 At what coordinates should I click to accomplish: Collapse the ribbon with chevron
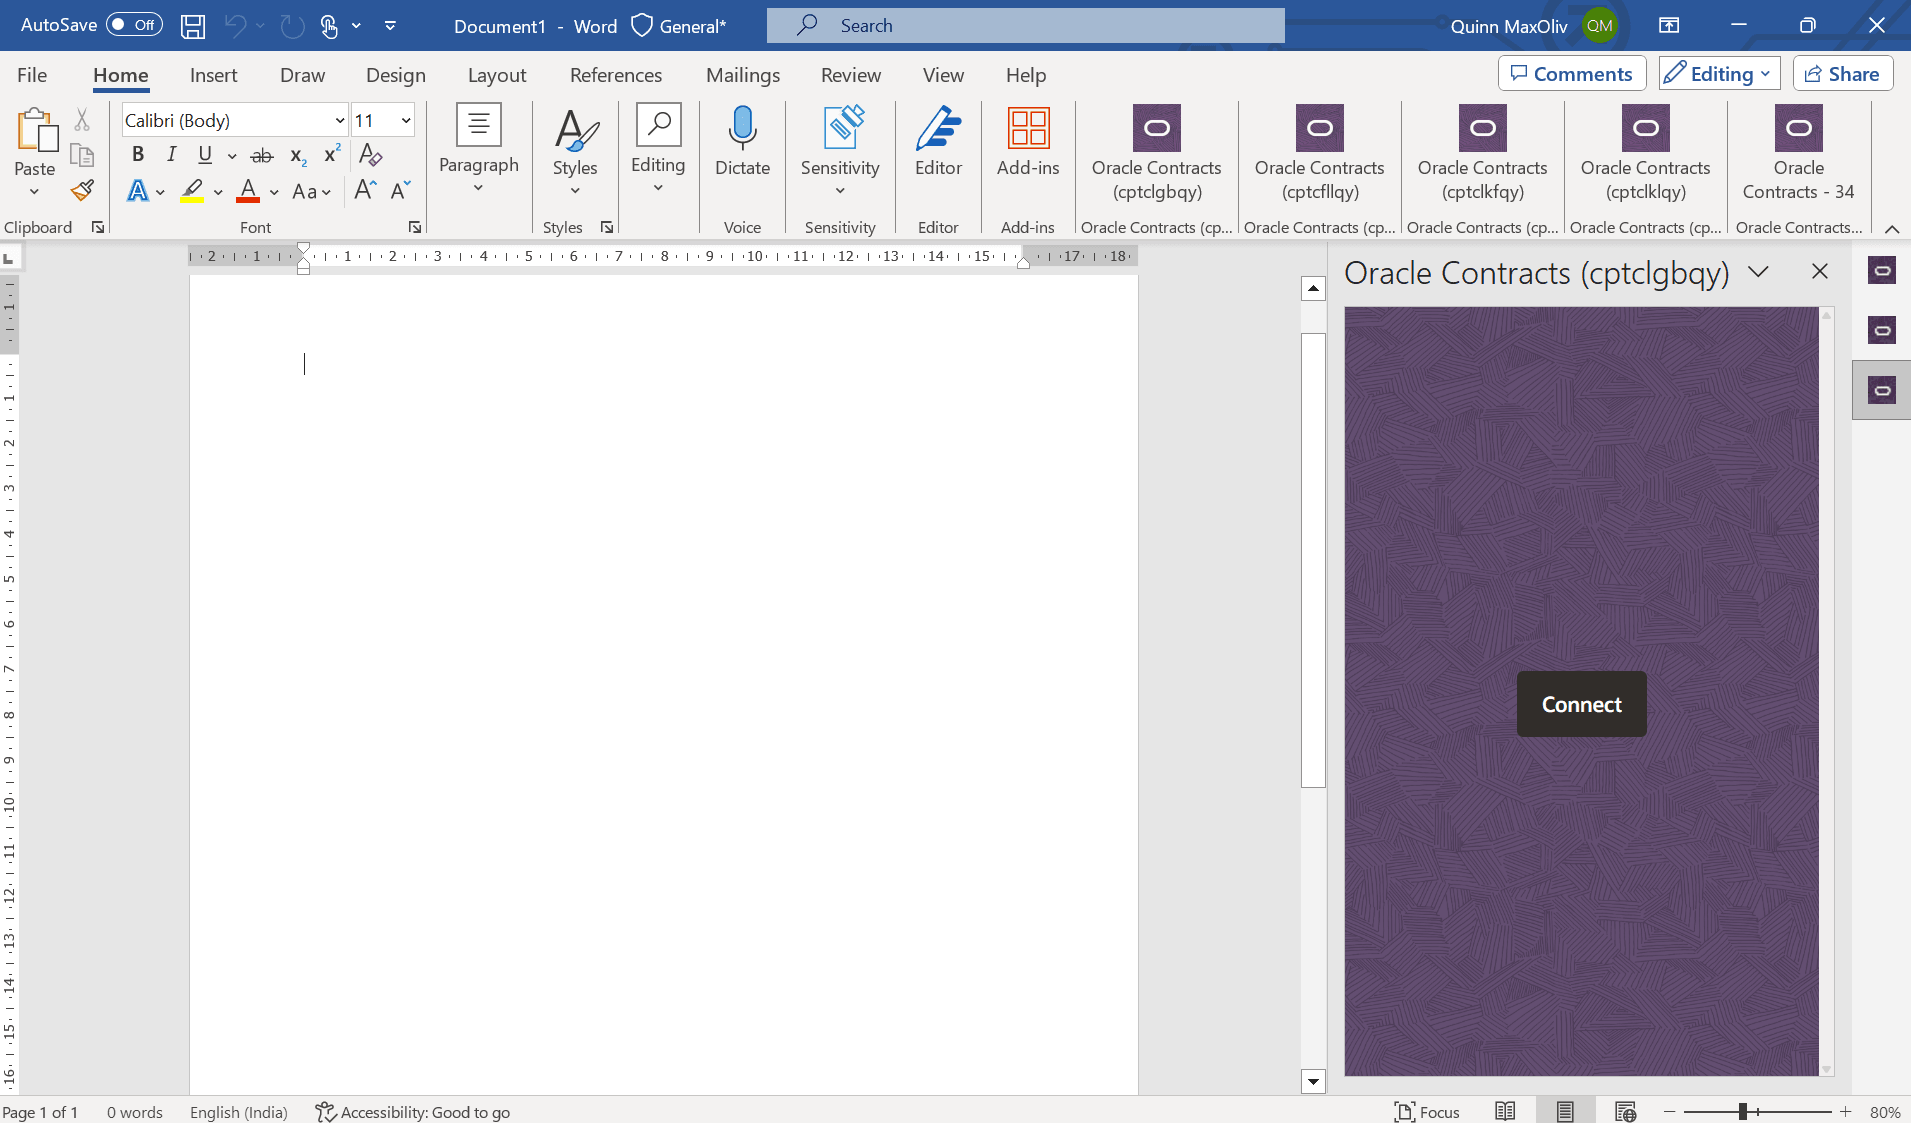coord(1892,229)
